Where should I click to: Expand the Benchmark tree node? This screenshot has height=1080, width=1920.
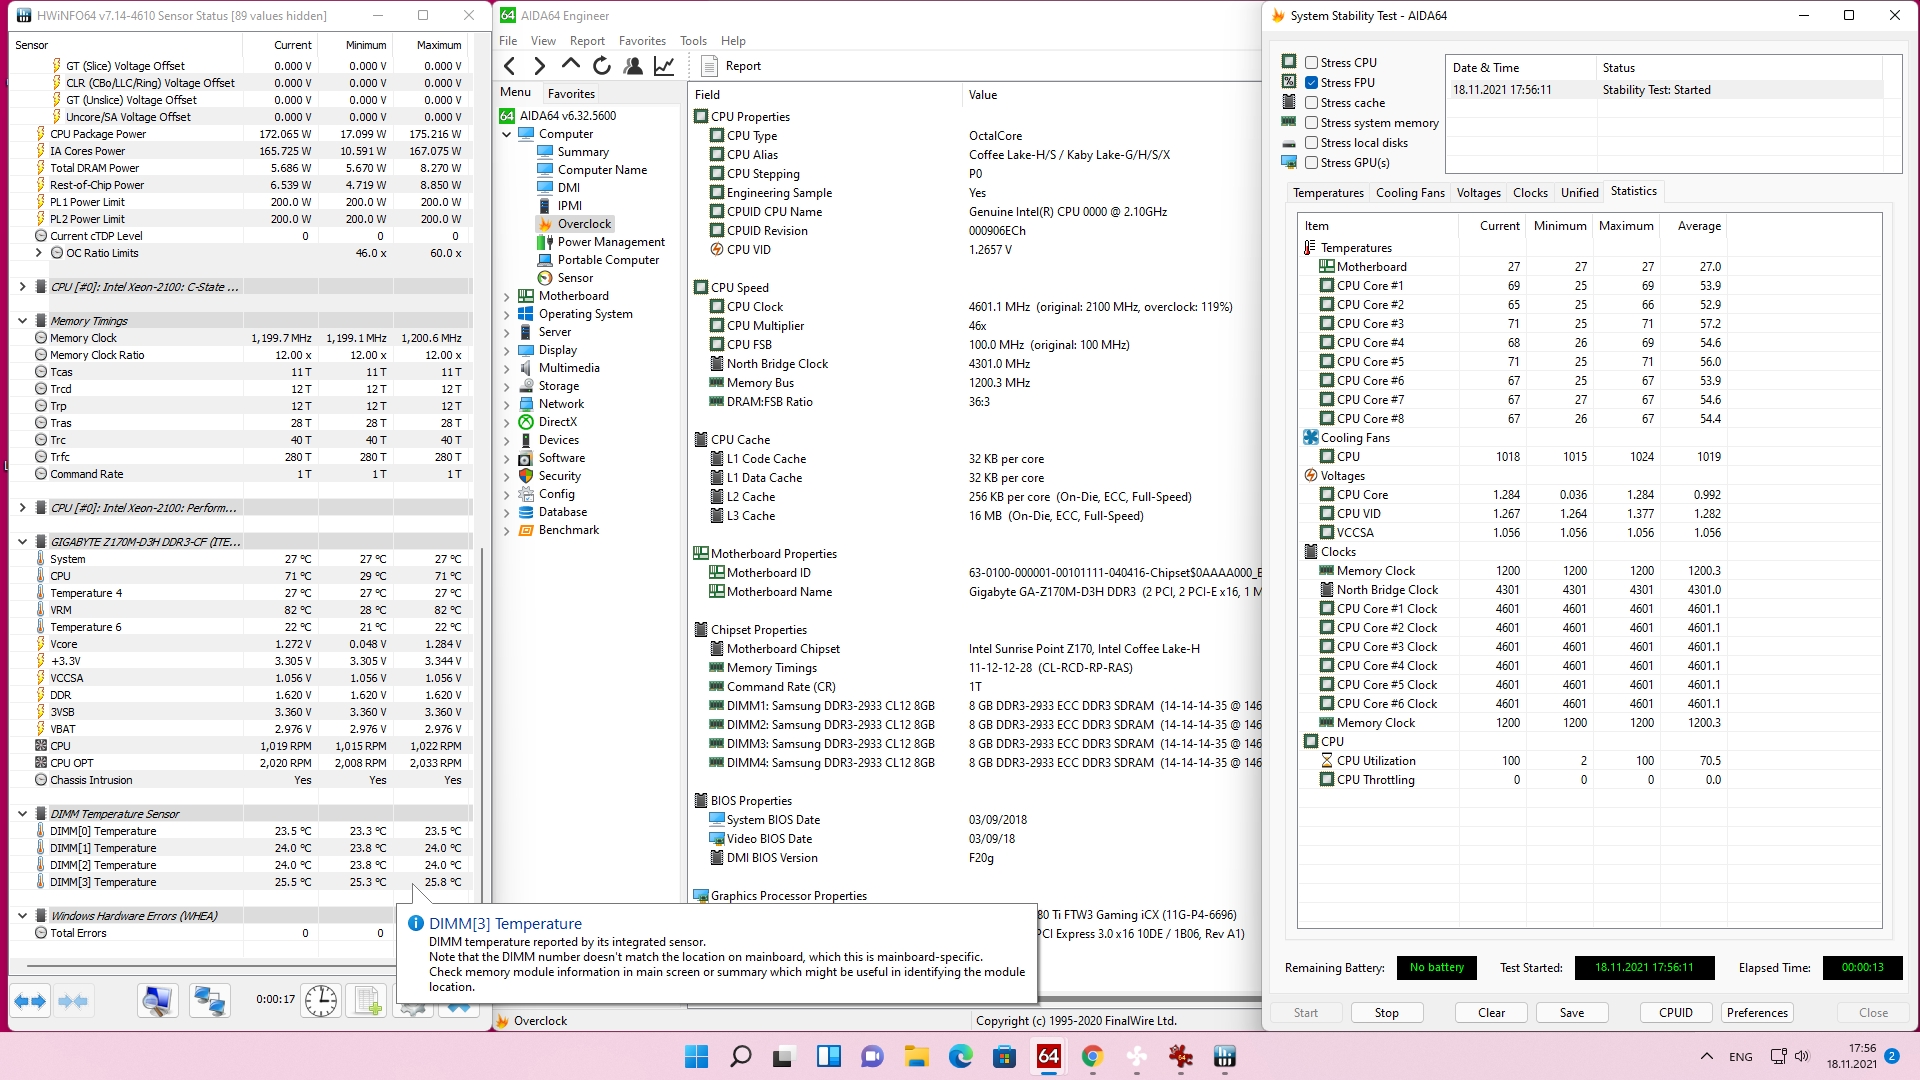[507, 530]
